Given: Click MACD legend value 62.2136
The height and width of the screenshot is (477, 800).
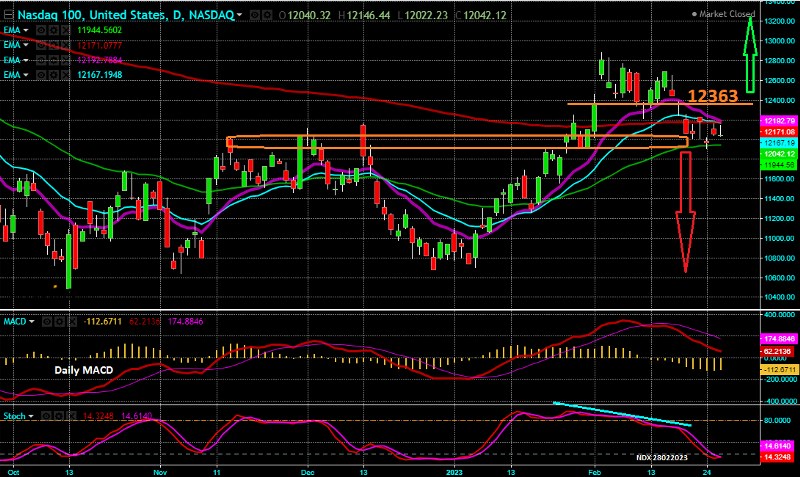Looking at the screenshot, I should click(x=144, y=322).
